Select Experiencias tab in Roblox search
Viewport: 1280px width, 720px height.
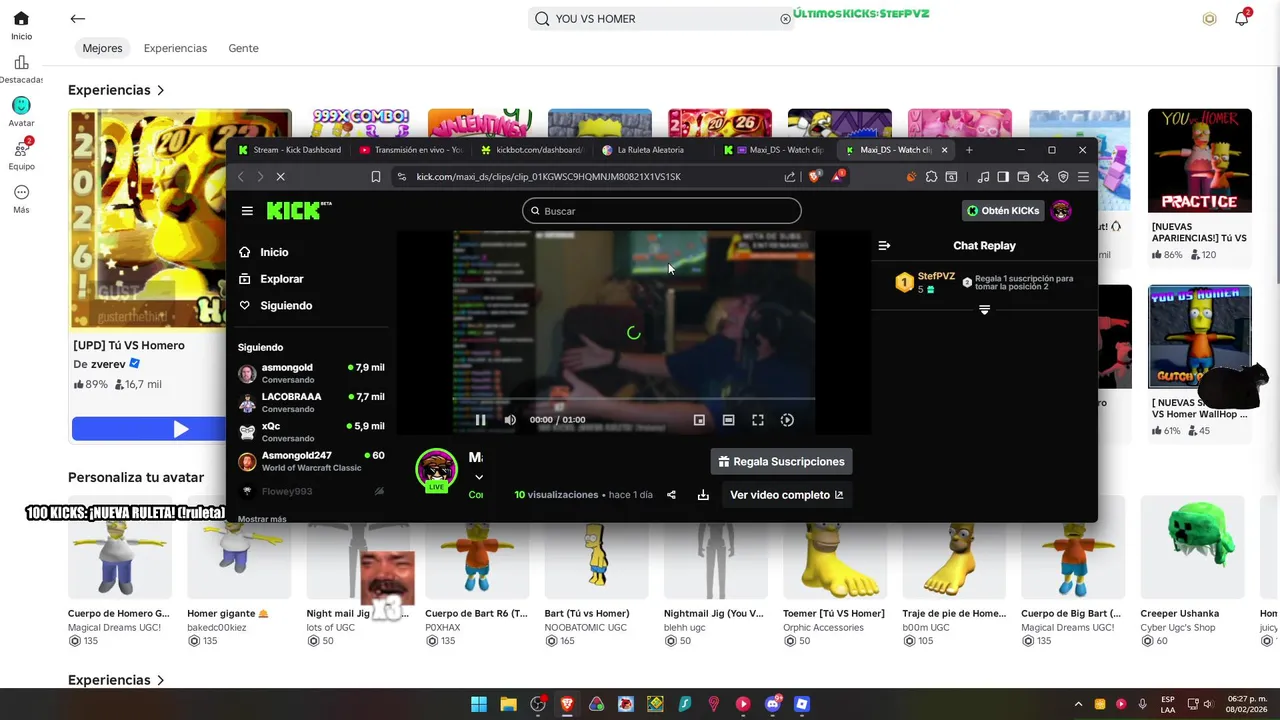[175, 48]
